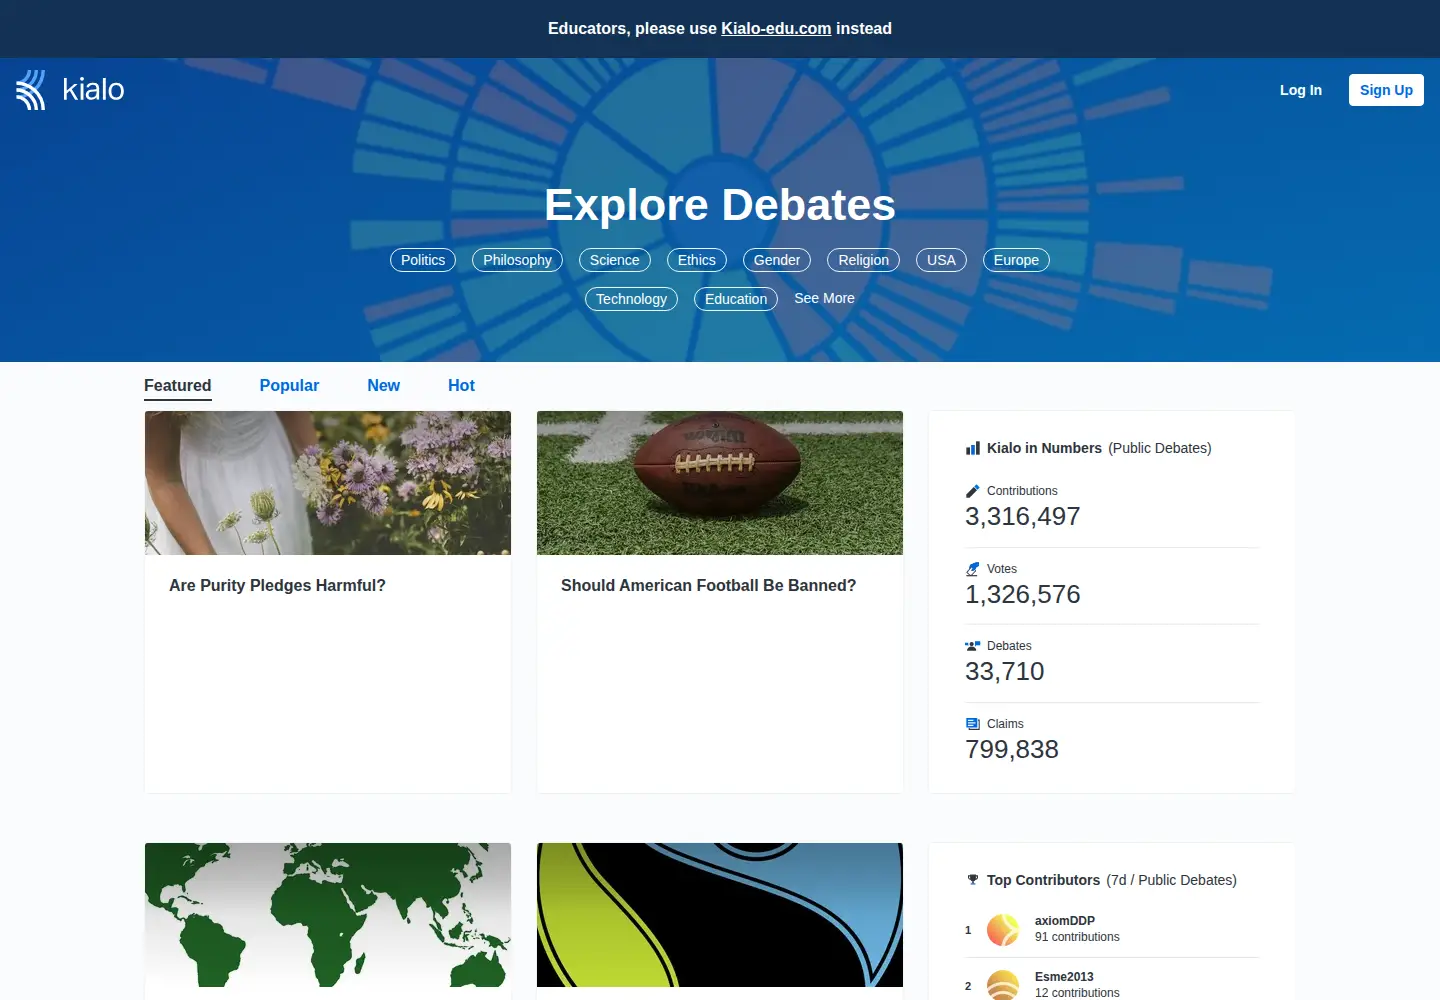
Task: Choose the Ethics topic tag
Action: 697,260
